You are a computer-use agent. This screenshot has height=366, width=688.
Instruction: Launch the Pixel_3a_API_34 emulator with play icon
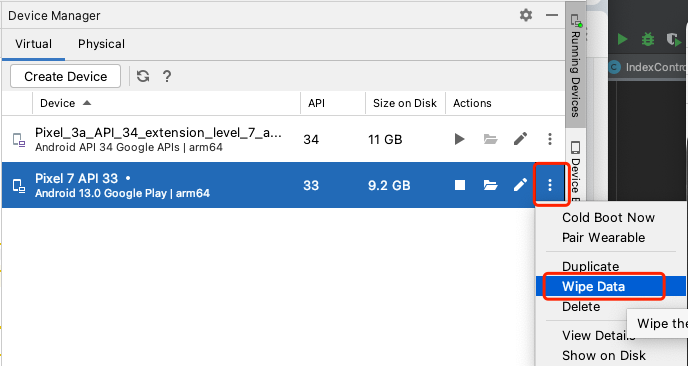click(459, 140)
